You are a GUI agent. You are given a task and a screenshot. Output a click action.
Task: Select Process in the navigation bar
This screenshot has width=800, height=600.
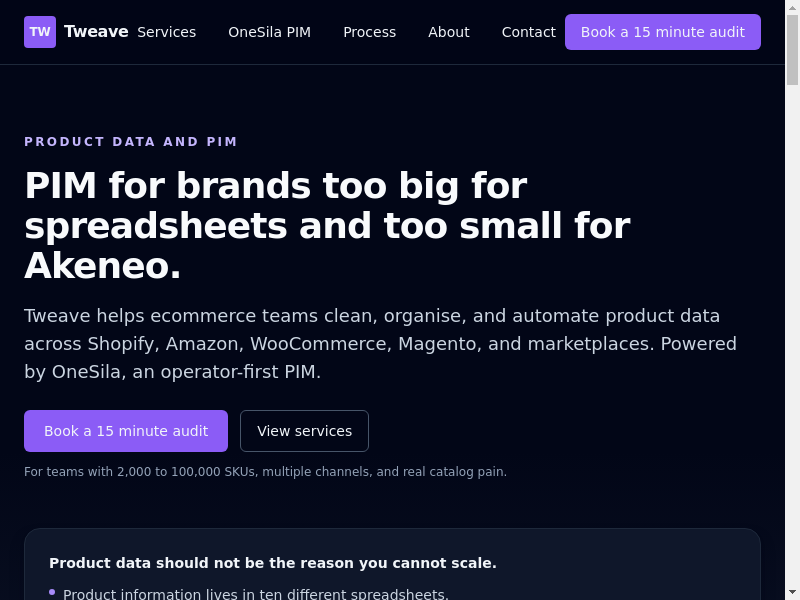pos(369,32)
